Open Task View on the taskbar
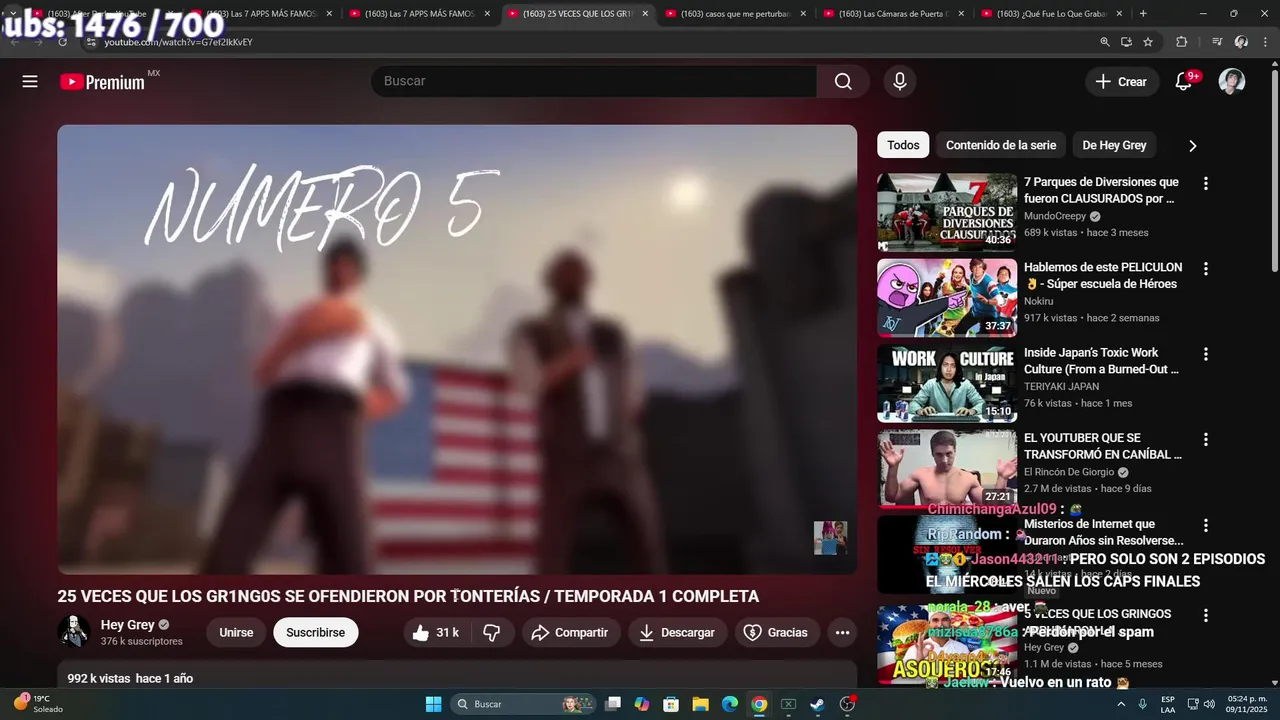Screen dimensions: 1280x720 [x=613, y=704]
